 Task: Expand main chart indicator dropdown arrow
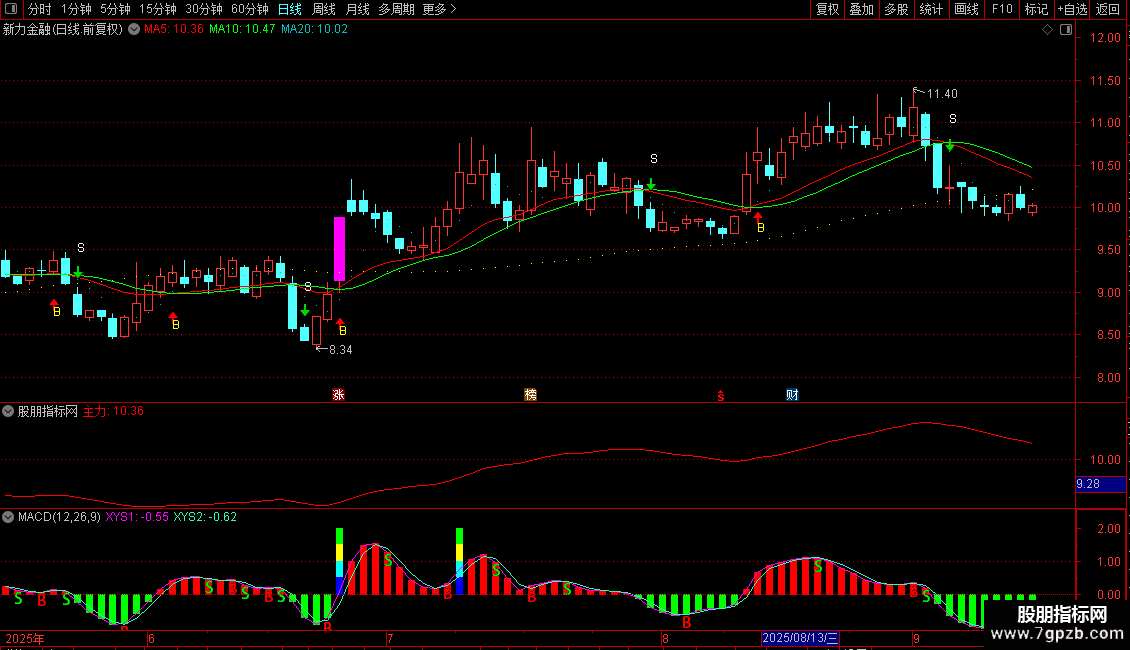[x=134, y=30]
